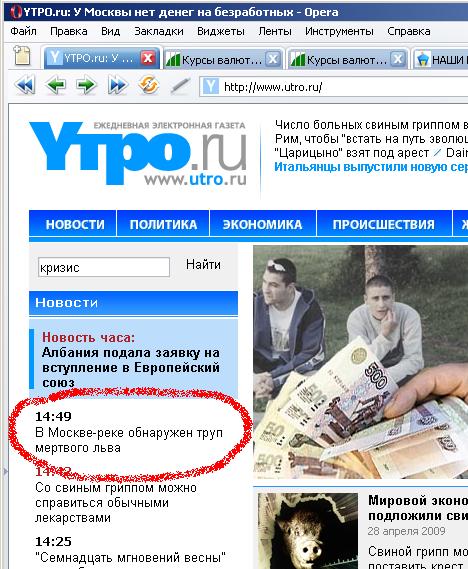Go forward with the green right arrow
The width and height of the screenshot is (468, 569).
(86, 86)
